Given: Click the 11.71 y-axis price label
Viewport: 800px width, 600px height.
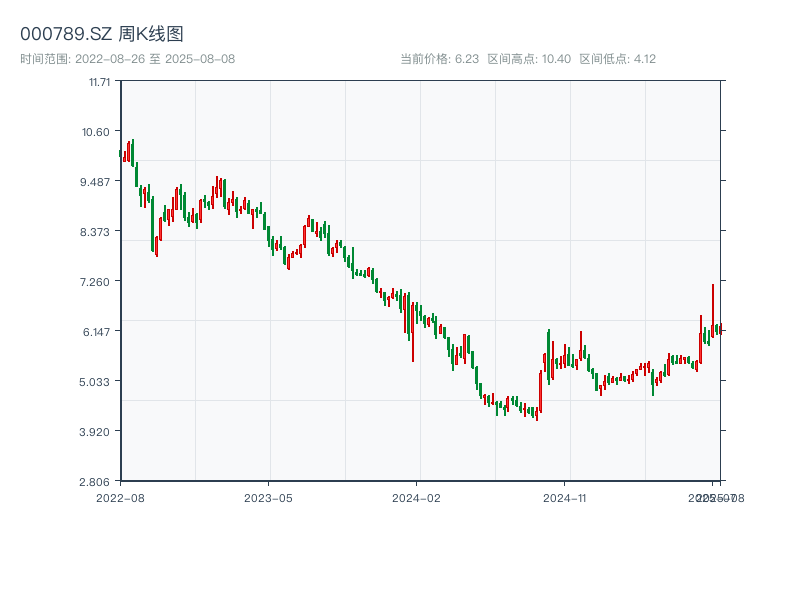Looking at the screenshot, I should (101, 82).
